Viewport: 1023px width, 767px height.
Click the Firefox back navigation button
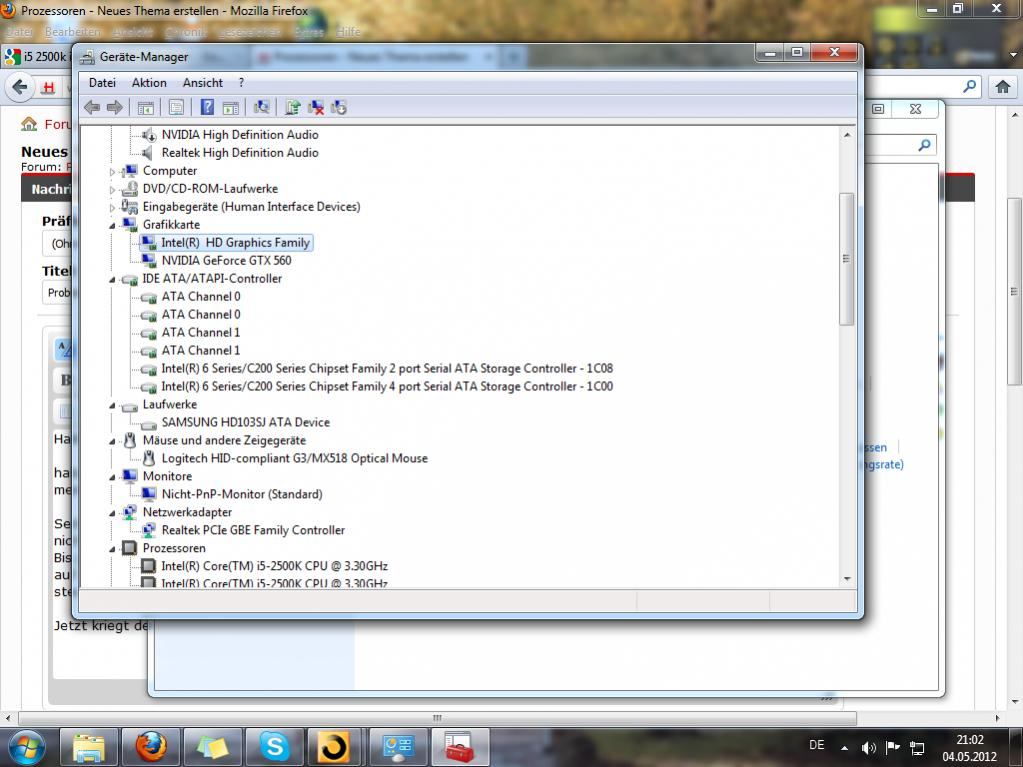20,87
